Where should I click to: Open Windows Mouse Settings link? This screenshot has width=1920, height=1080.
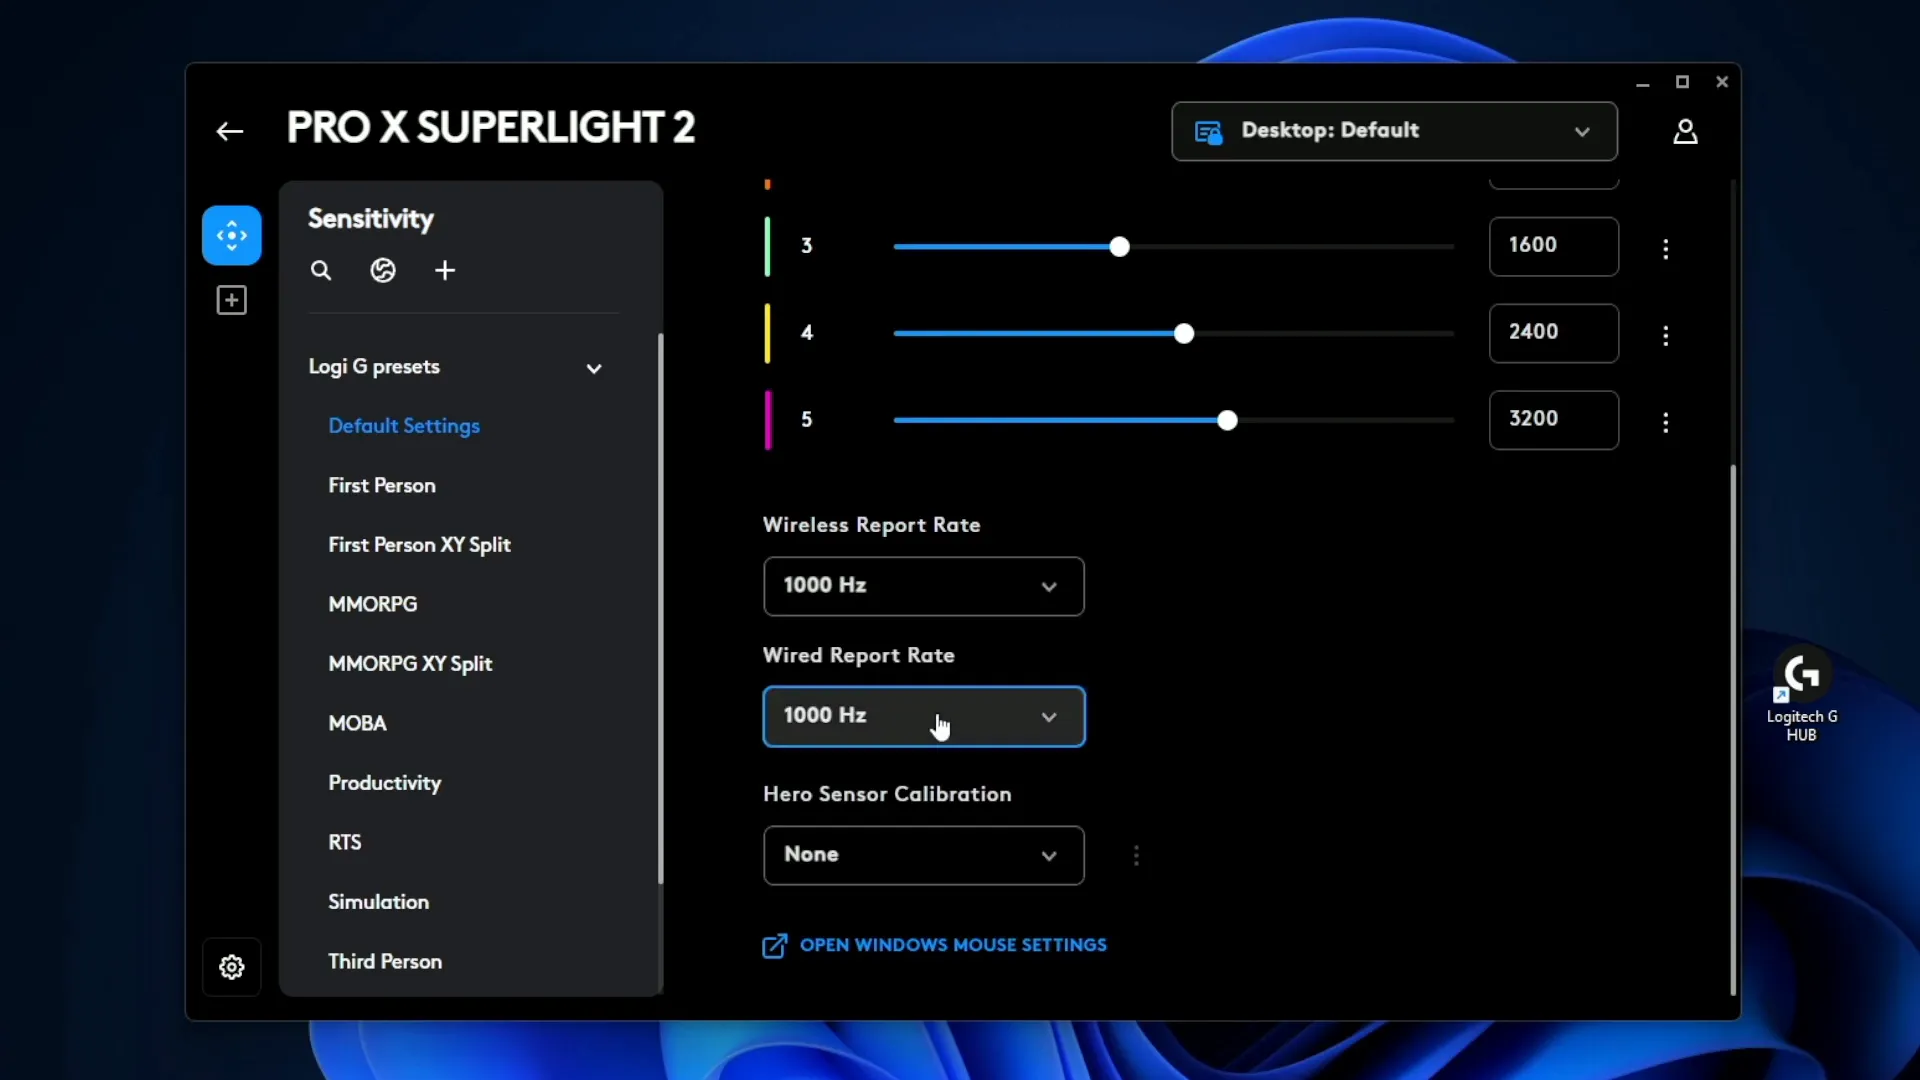point(935,945)
